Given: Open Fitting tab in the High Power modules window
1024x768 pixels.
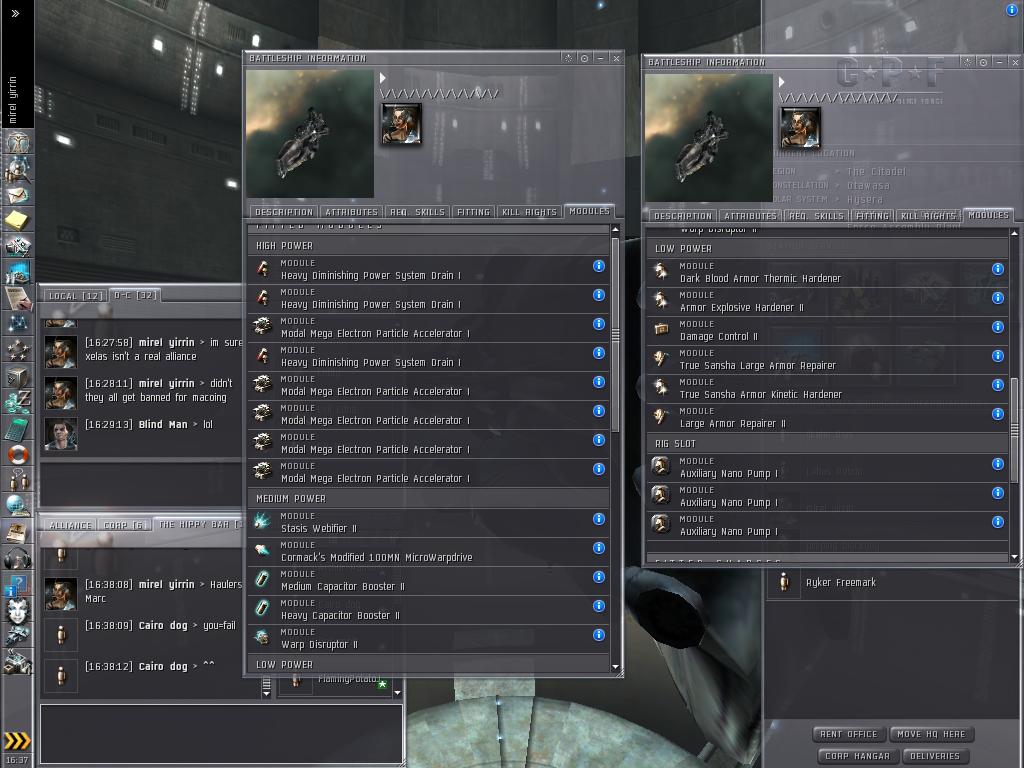Looking at the screenshot, I should [473, 212].
